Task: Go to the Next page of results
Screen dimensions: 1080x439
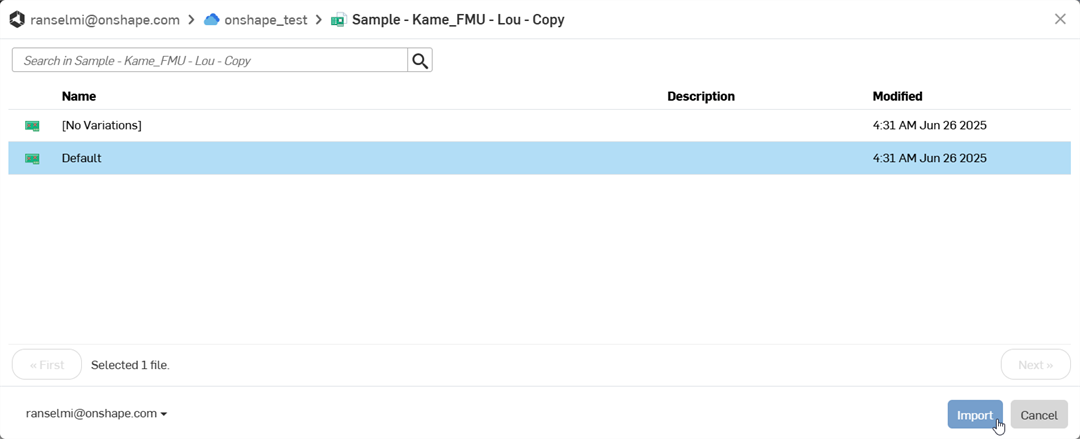Action: tap(1035, 365)
